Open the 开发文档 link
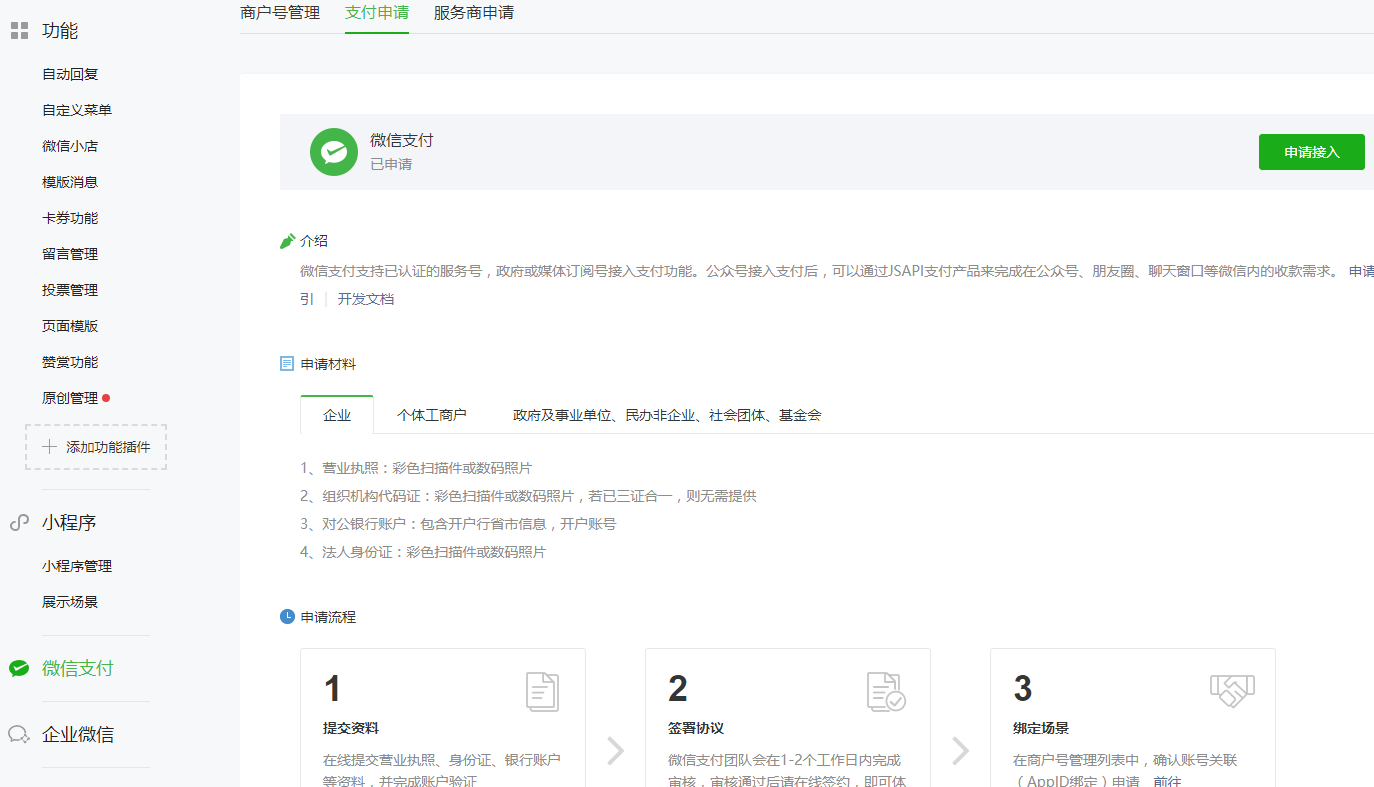The image size is (1374, 787). click(365, 299)
